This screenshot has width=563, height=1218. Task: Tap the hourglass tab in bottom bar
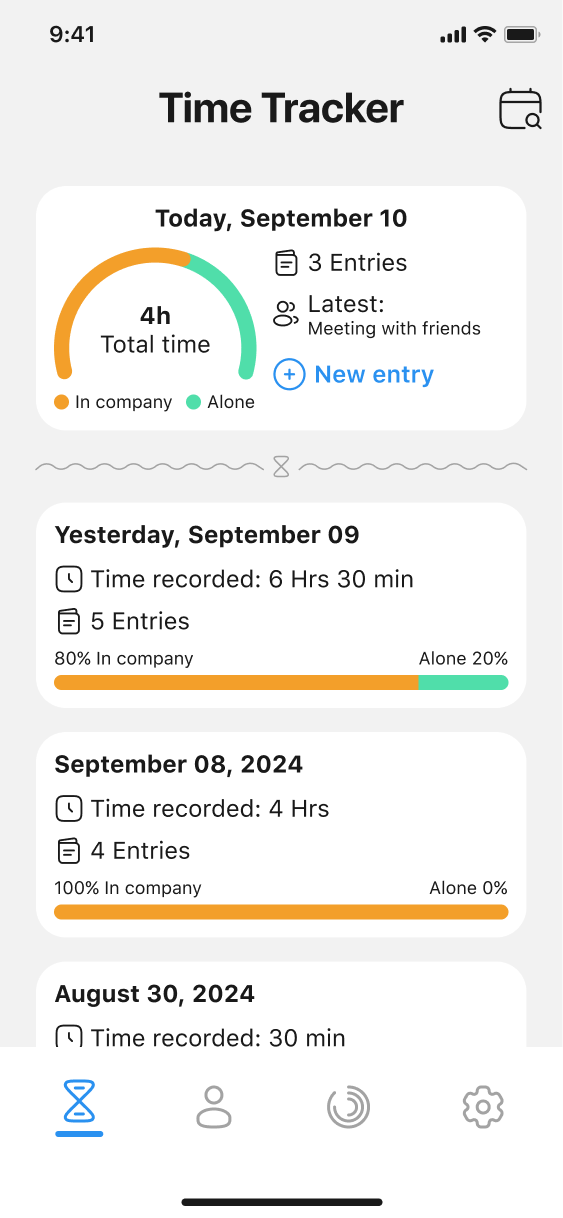pyautogui.click(x=79, y=1106)
